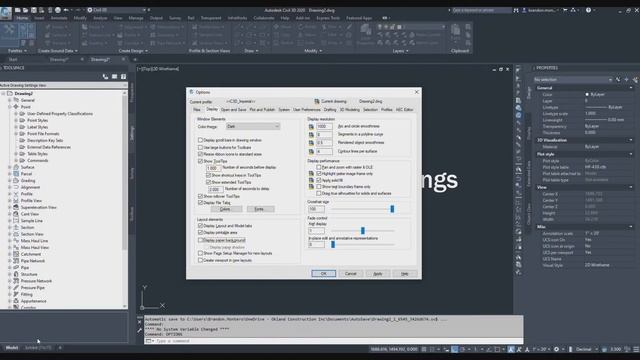
Task: Click Help button in Options dialog
Action: (404, 273)
